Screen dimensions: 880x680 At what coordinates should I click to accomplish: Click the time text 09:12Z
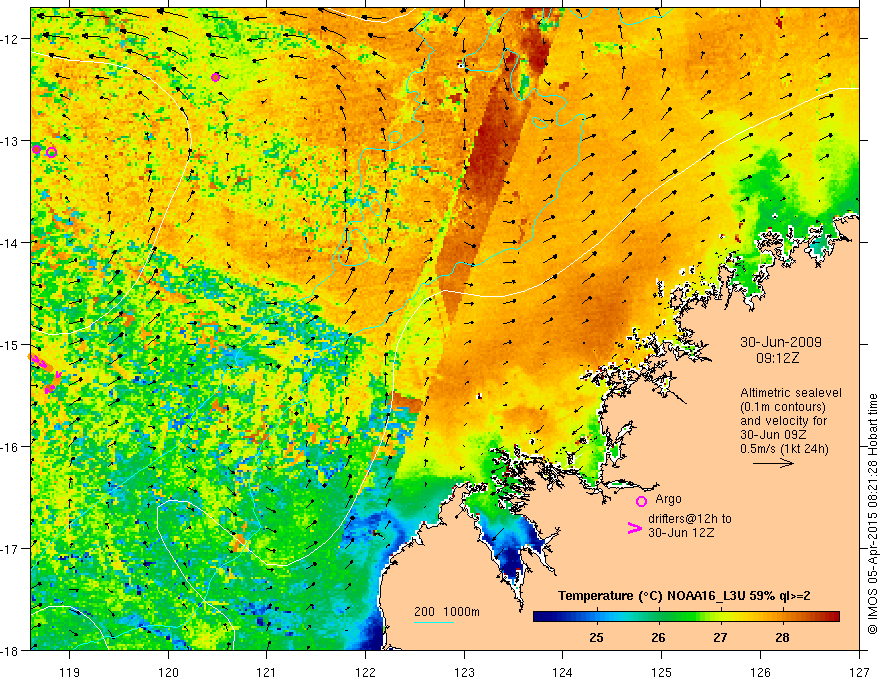click(x=777, y=358)
